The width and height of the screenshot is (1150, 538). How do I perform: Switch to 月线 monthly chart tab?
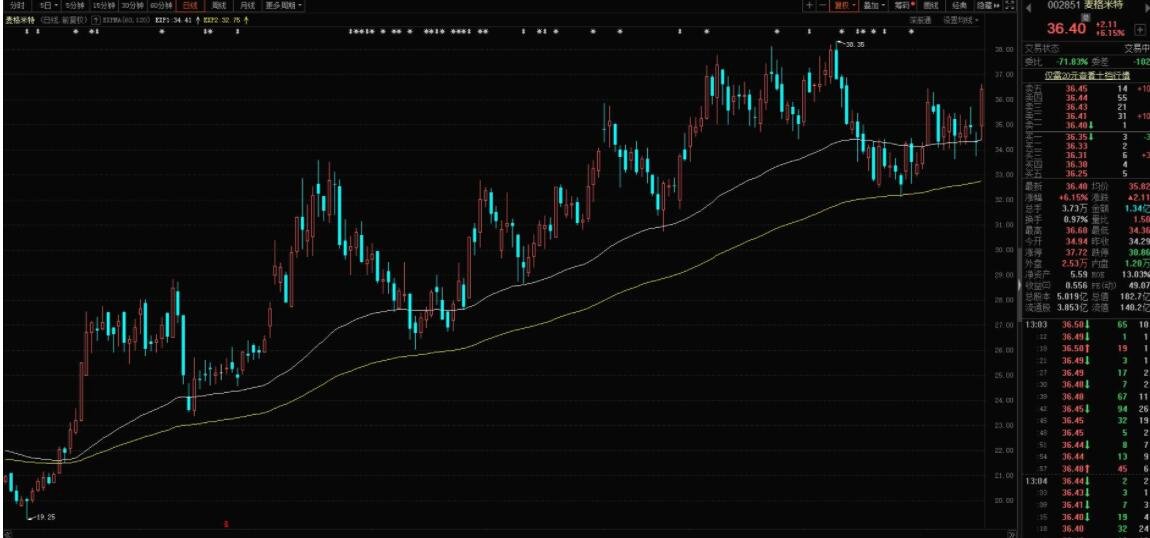click(248, 5)
